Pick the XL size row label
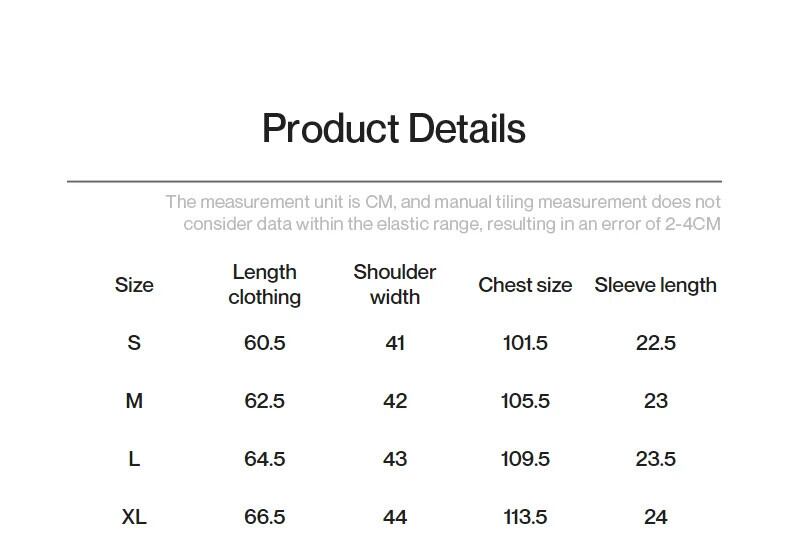The height and width of the screenshot is (545, 790). pyautogui.click(x=134, y=517)
